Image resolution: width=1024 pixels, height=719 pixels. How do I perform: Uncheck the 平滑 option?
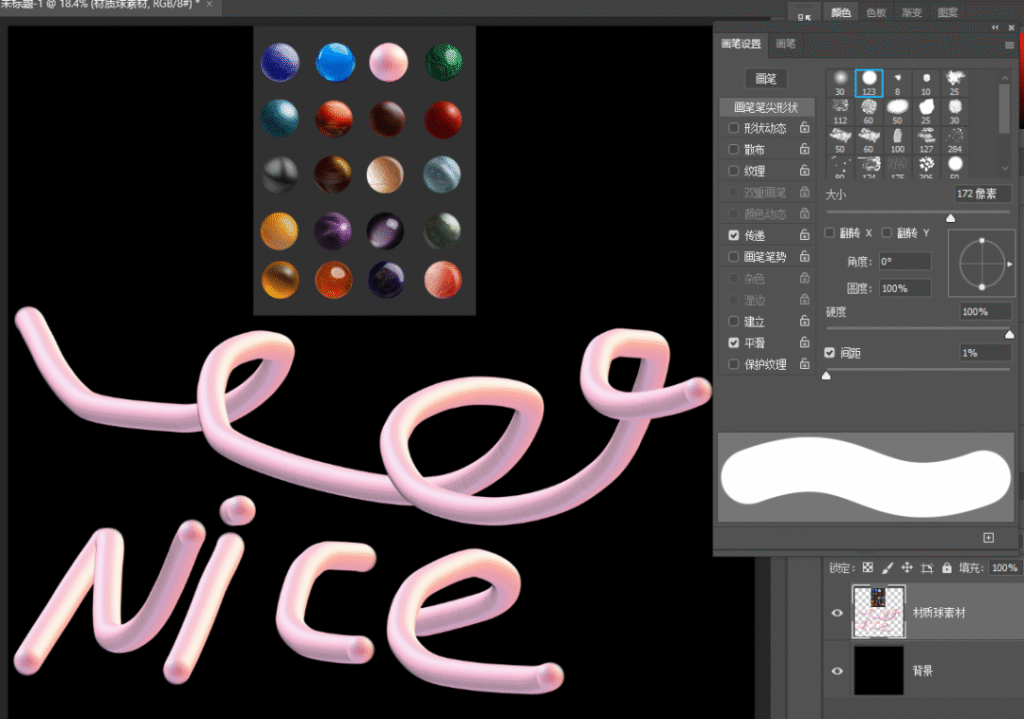pyautogui.click(x=733, y=343)
